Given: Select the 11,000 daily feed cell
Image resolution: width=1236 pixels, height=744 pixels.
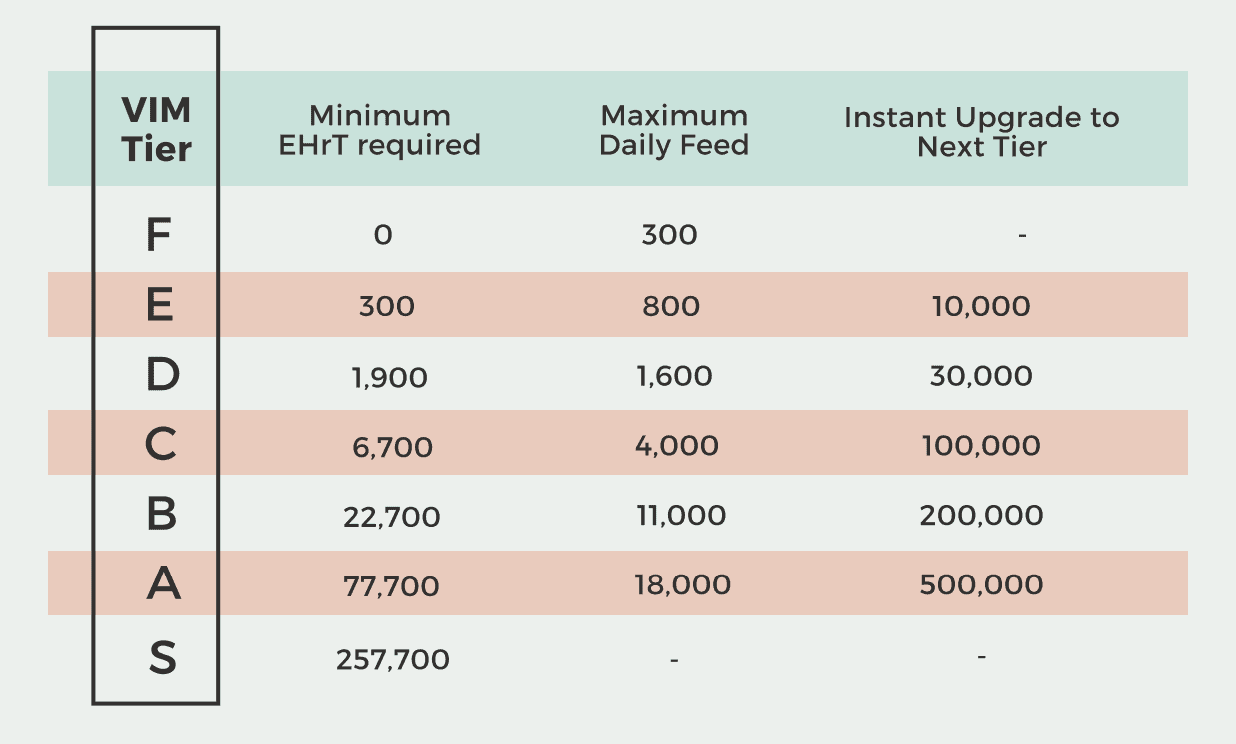Looking at the screenshot, I should pyautogui.click(x=680, y=516).
